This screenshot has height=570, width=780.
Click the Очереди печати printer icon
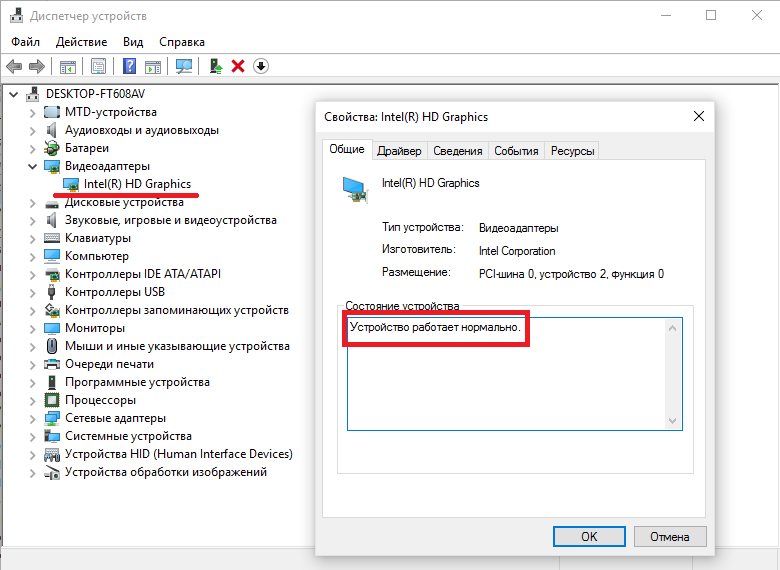click(x=52, y=364)
